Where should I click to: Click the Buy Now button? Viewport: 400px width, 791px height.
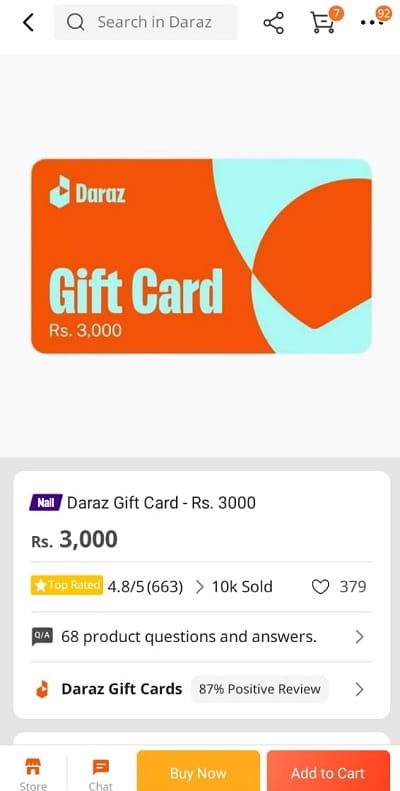coord(198,773)
